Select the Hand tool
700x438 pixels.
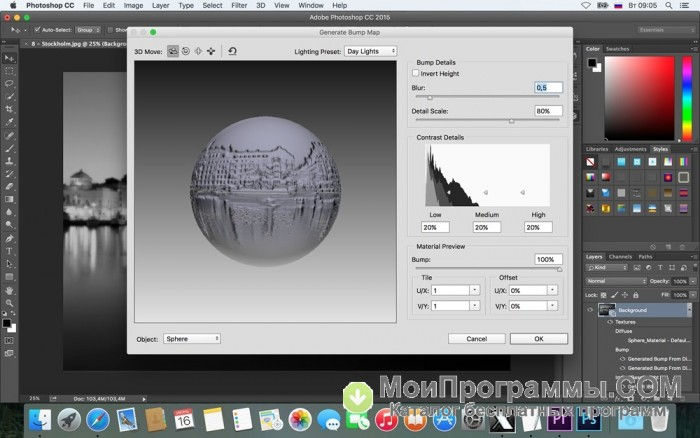coord(9,290)
